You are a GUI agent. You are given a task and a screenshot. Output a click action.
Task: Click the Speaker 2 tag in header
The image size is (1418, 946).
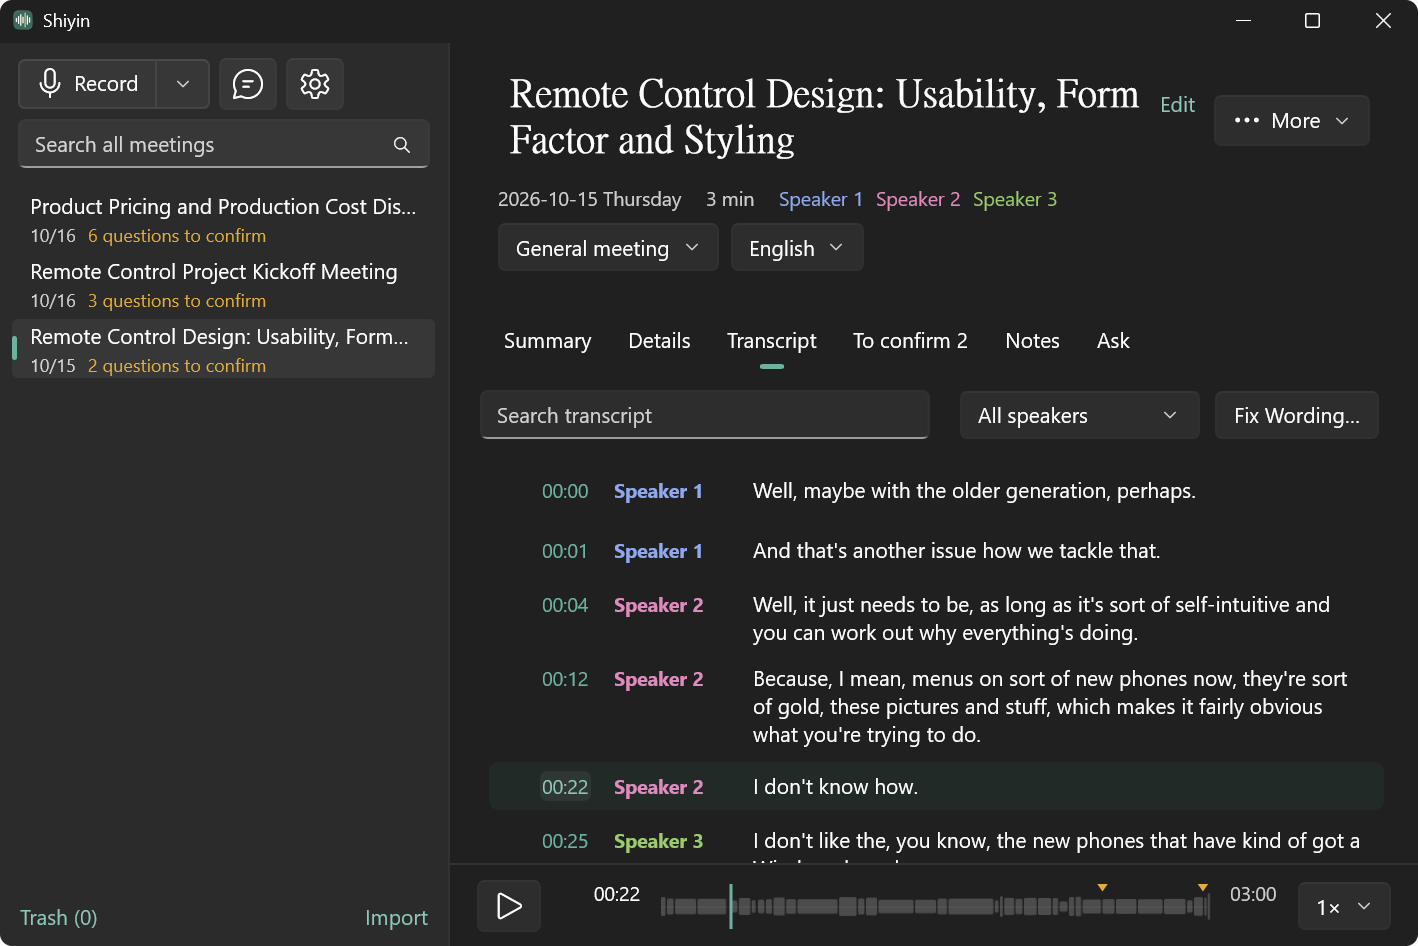tap(918, 199)
